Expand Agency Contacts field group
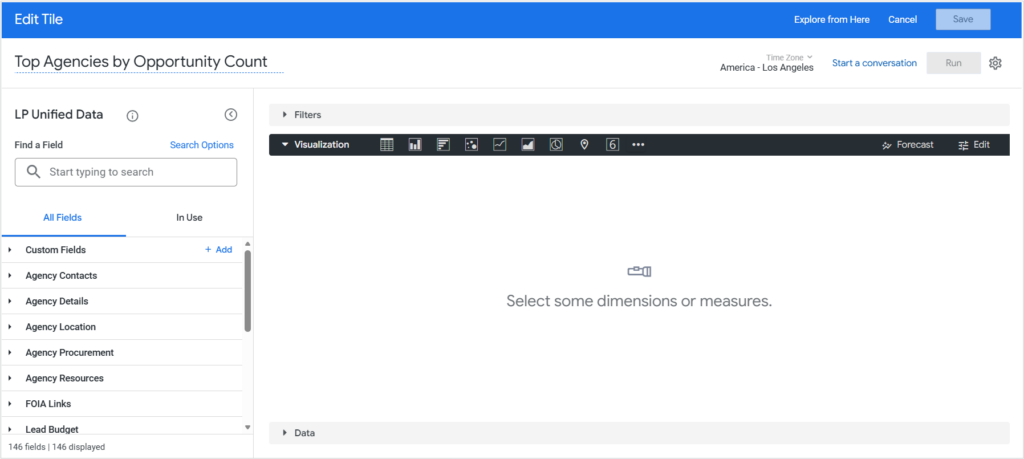This screenshot has width=1024, height=459. pos(61,275)
